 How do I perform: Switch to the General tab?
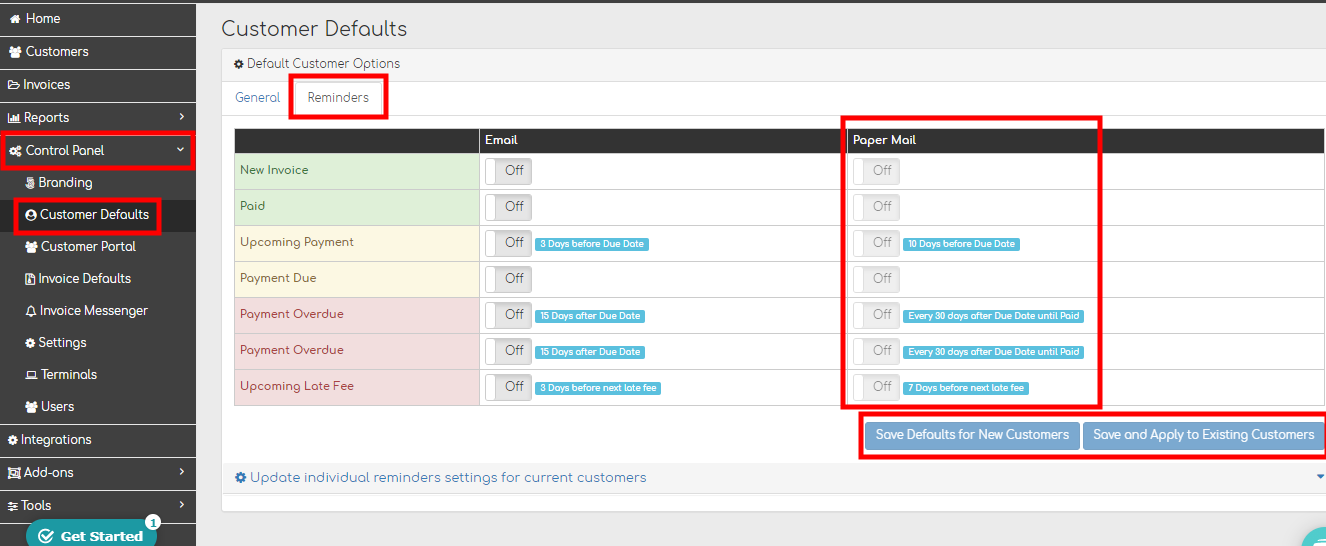coord(258,98)
